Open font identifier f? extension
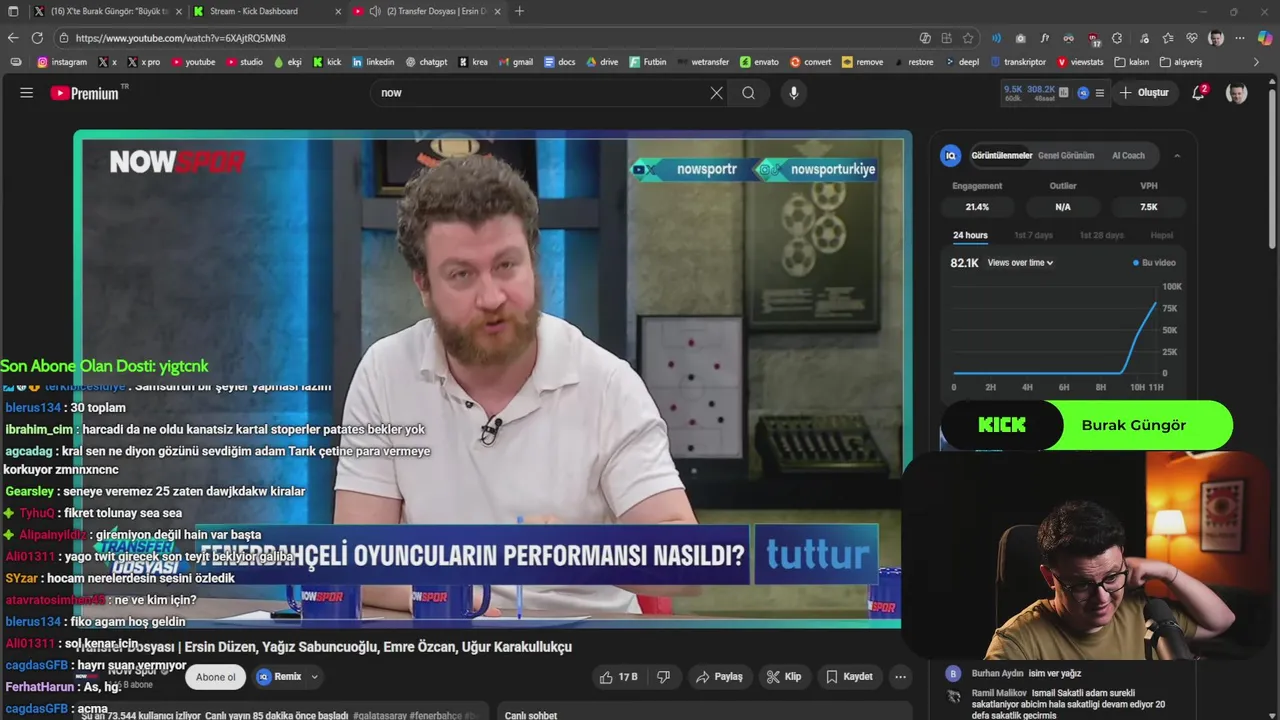The image size is (1280, 720). (x=1044, y=38)
